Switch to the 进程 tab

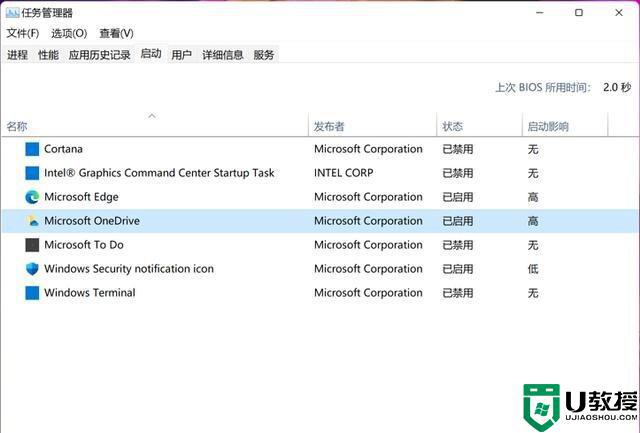(x=17, y=55)
